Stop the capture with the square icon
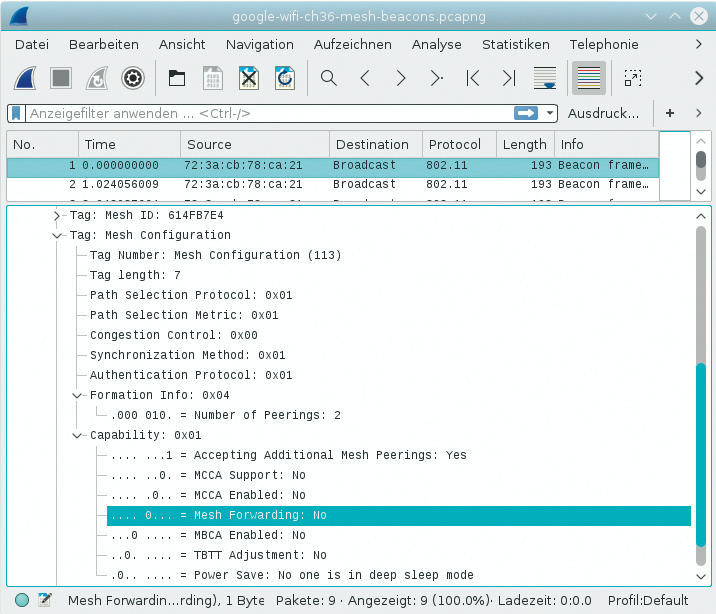The height and width of the screenshot is (614, 716). [61, 78]
